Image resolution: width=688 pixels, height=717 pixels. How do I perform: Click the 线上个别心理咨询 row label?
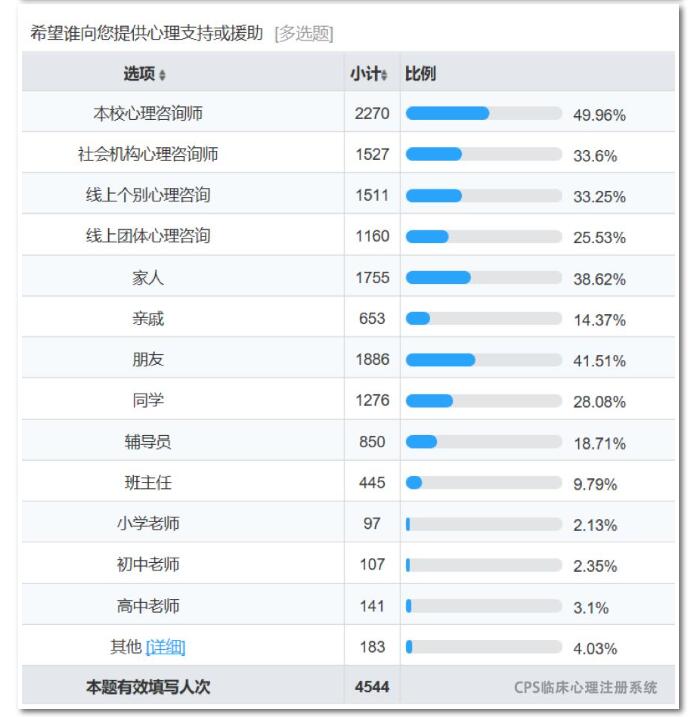pyautogui.click(x=148, y=196)
